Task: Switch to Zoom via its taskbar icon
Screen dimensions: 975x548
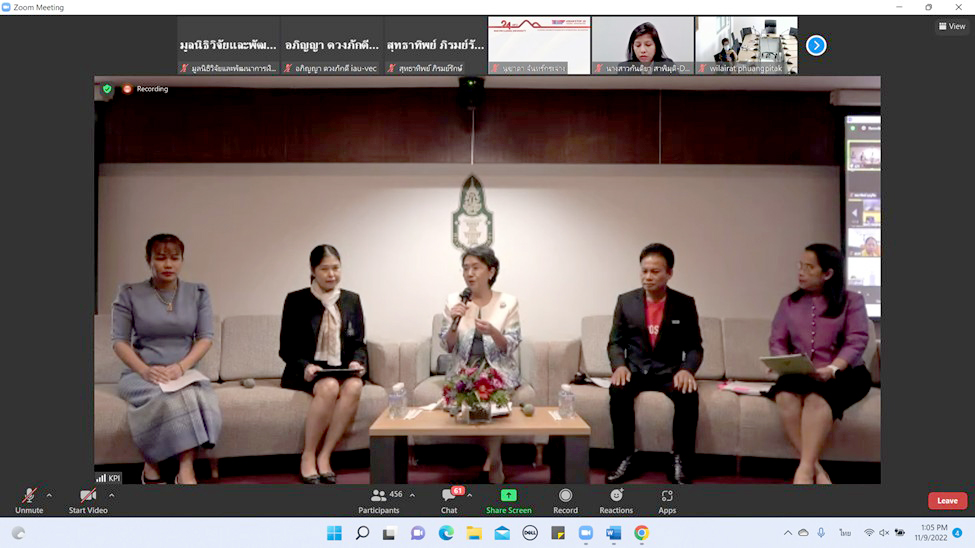Action: (x=586, y=533)
